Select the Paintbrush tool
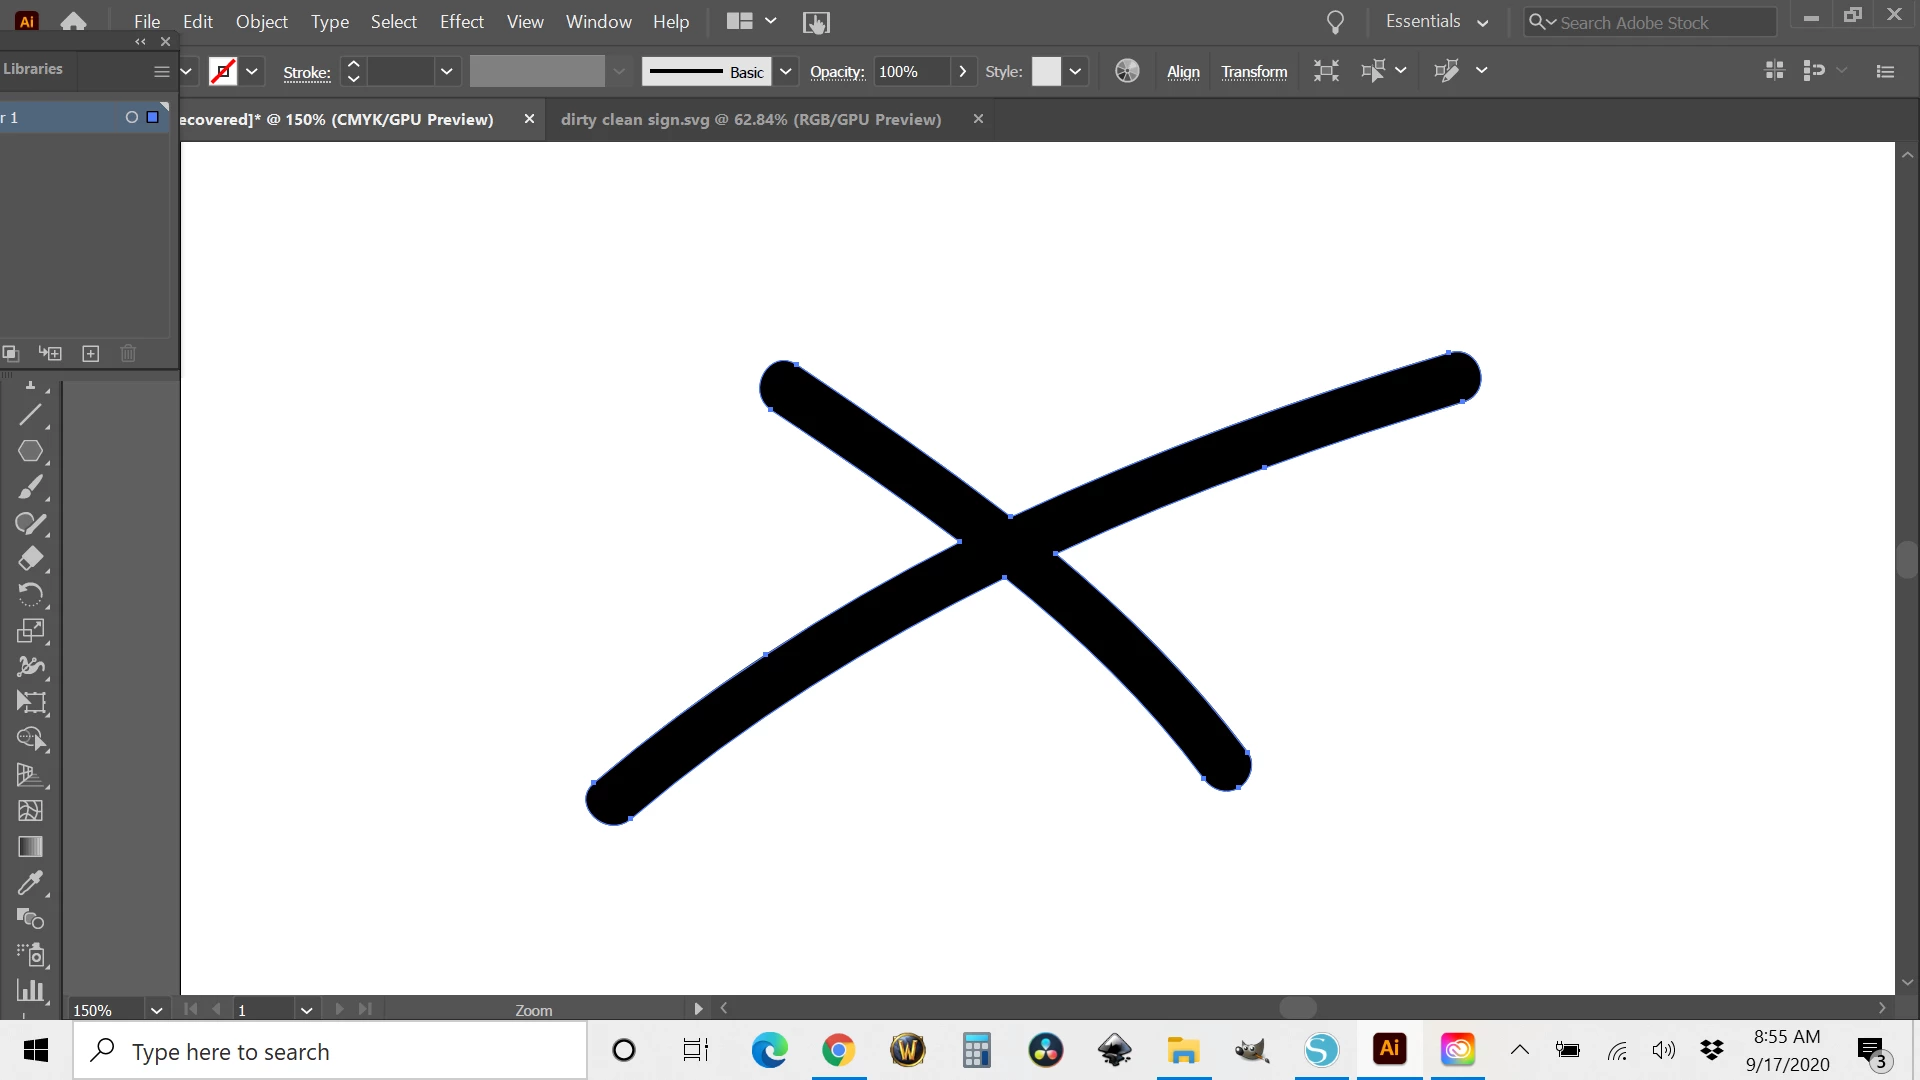The image size is (1920, 1080). [x=30, y=488]
